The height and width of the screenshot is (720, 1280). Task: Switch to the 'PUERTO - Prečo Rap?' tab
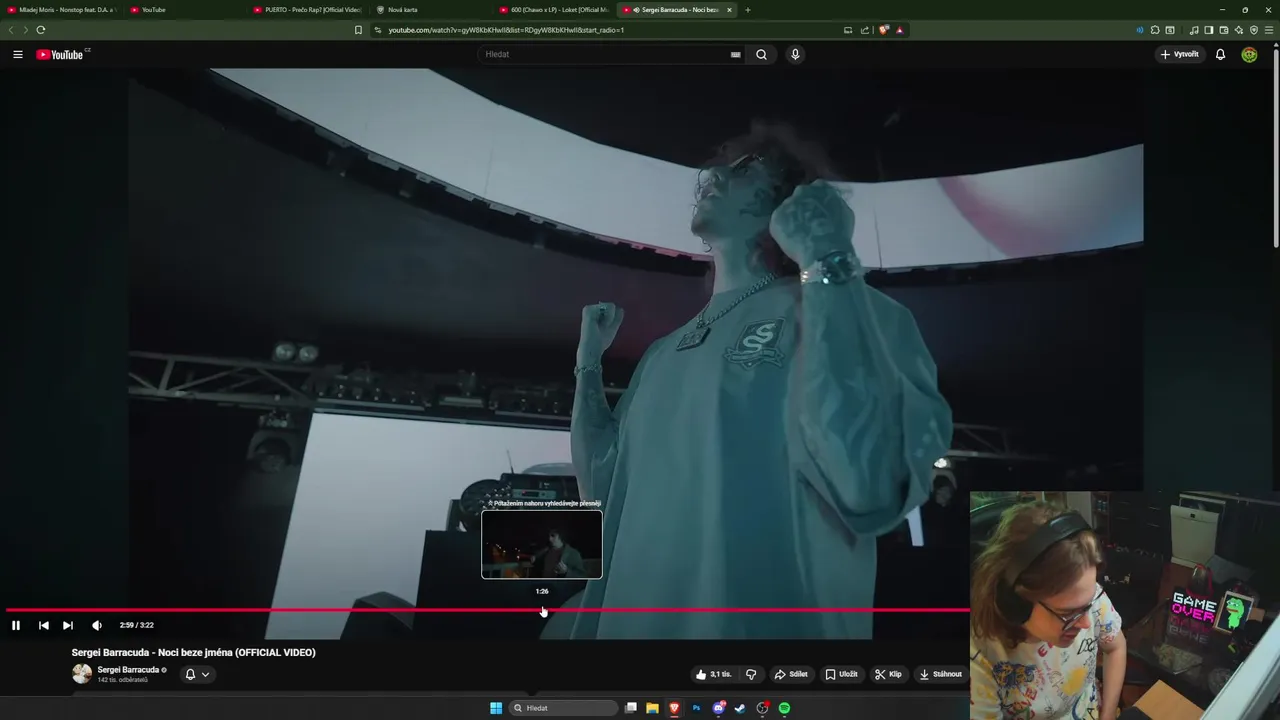pos(307,10)
